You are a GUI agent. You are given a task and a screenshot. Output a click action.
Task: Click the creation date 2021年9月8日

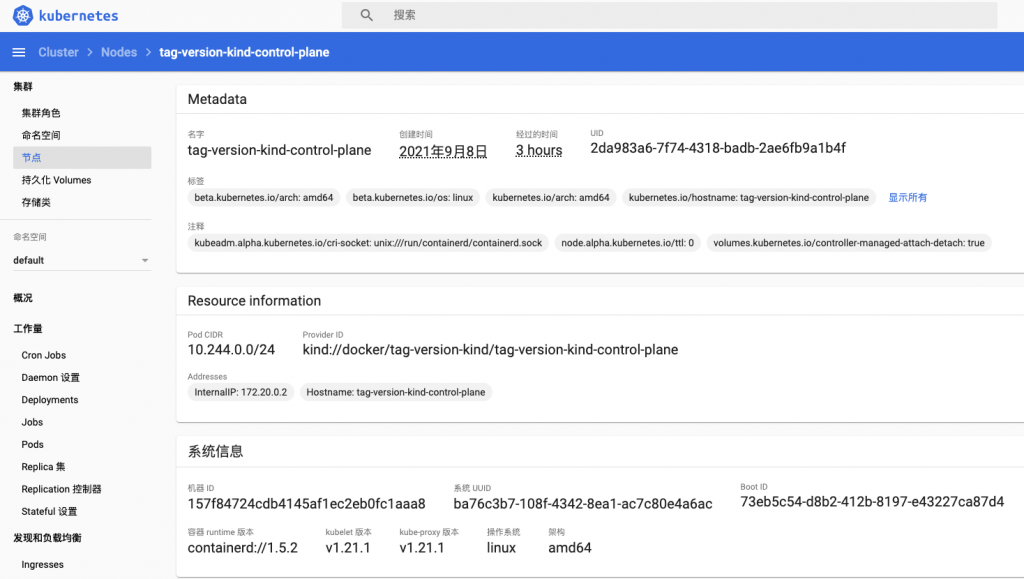[443, 151]
